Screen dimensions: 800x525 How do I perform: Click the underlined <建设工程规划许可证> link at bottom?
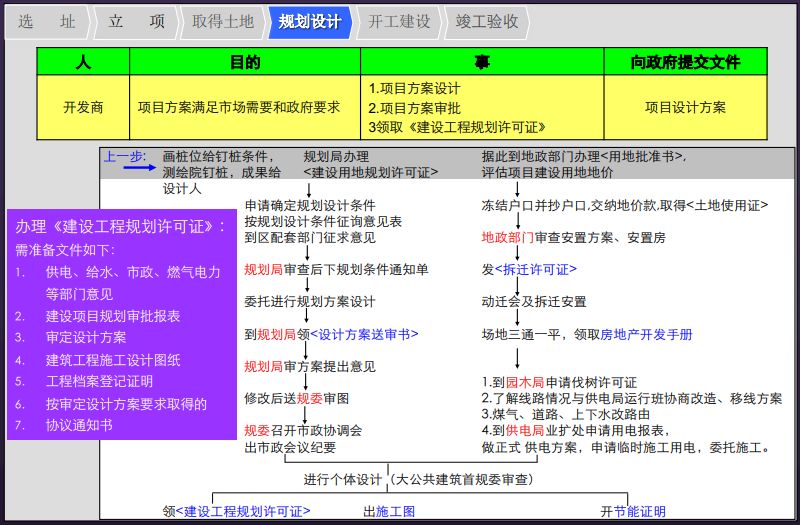point(243,511)
